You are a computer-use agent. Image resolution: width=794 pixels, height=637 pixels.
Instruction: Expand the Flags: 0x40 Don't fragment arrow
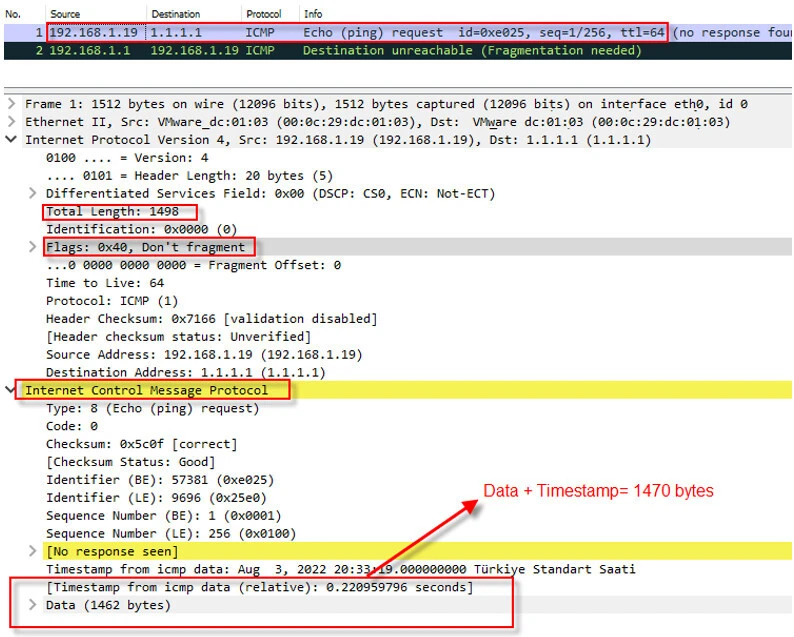[x=35, y=247]
